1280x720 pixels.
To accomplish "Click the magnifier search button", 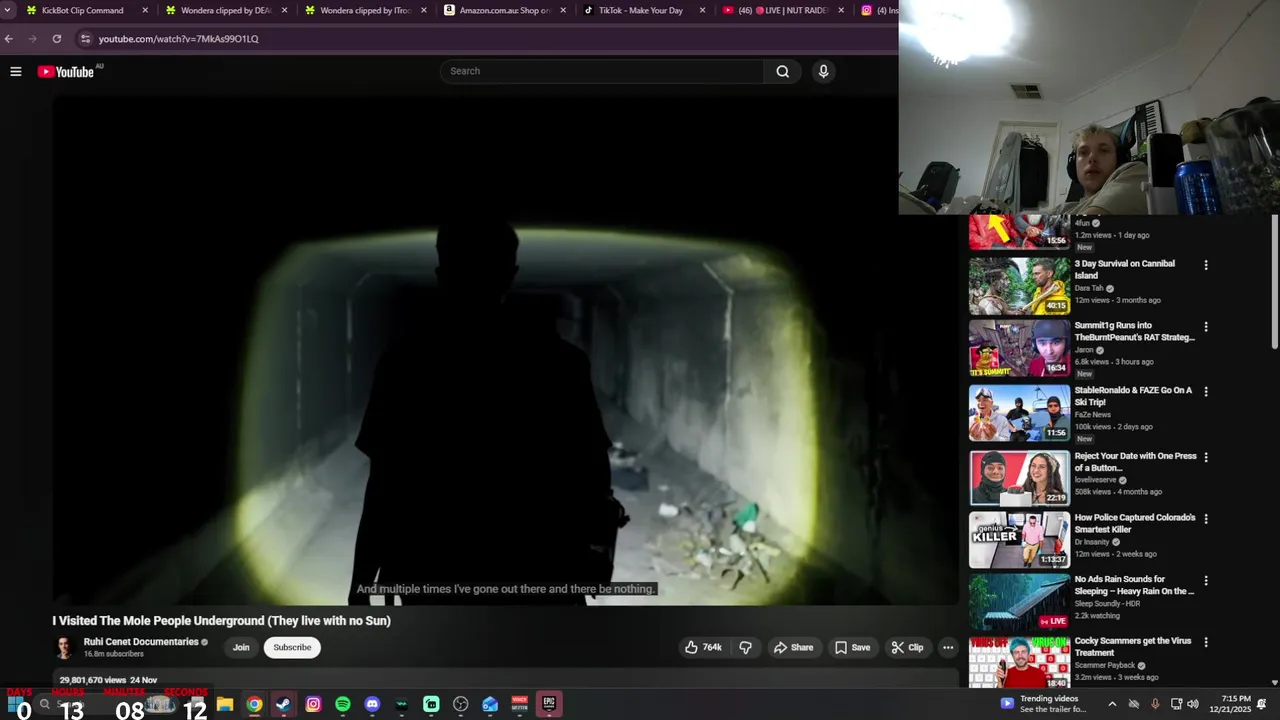I will tap(783, 71).
